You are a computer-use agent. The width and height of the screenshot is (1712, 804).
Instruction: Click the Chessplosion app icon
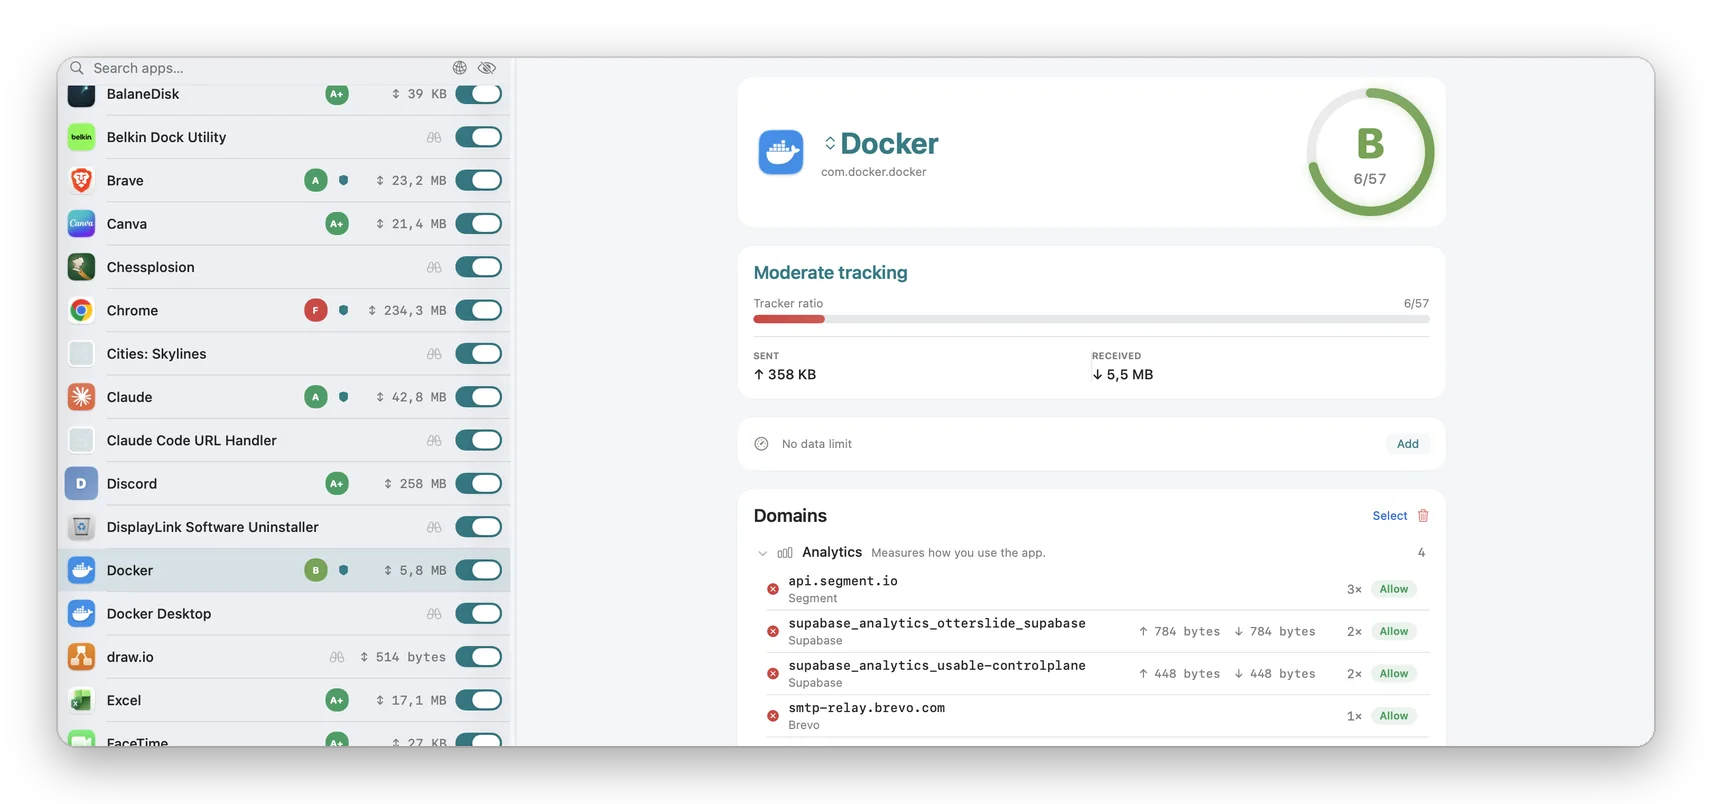[x=82, y=267]
